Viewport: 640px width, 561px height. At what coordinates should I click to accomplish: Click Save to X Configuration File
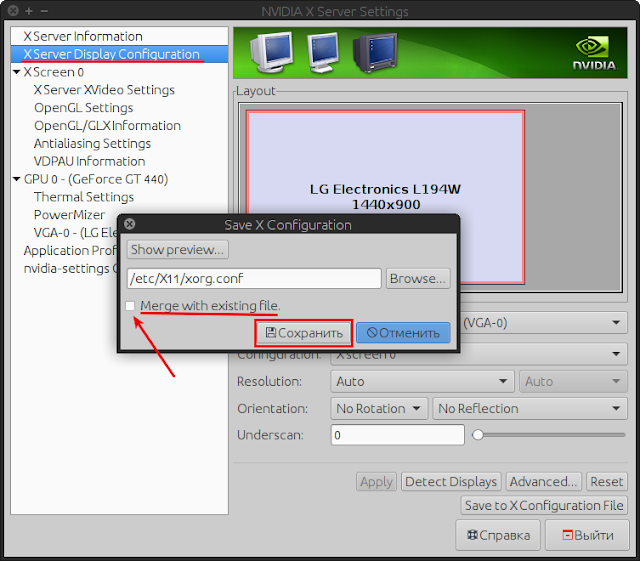click(x=544, y=505)
